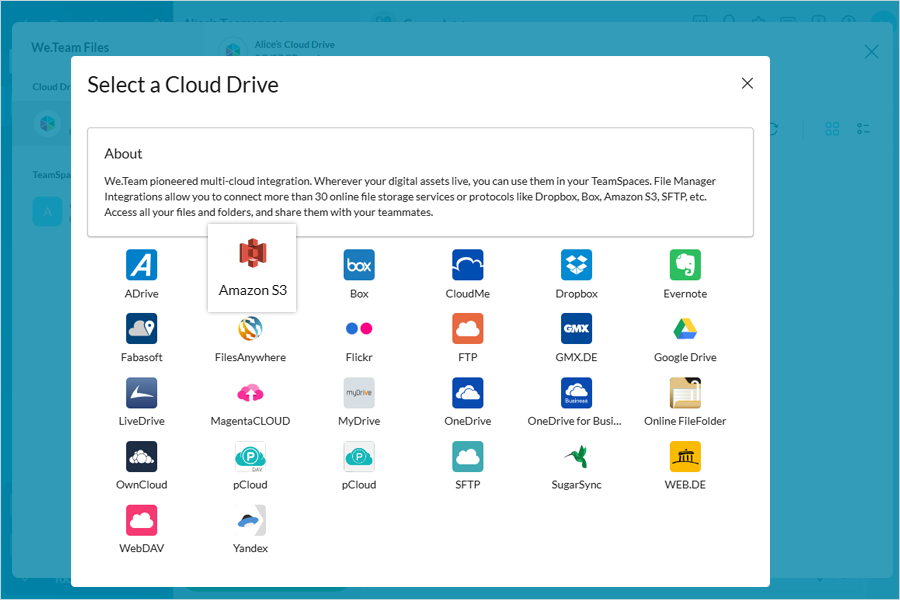This screenshot has height=600, width=900.
Task: Pick the OneDrive icon
Action: tap(467, 393)
